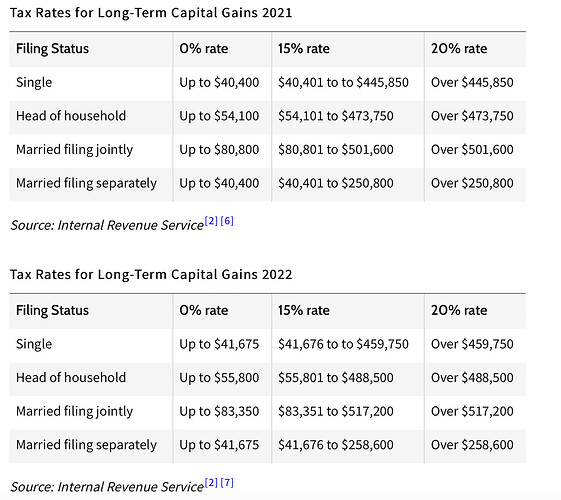Click 2021 Married filing jointly 0% cell $80,800

[219, 149]
